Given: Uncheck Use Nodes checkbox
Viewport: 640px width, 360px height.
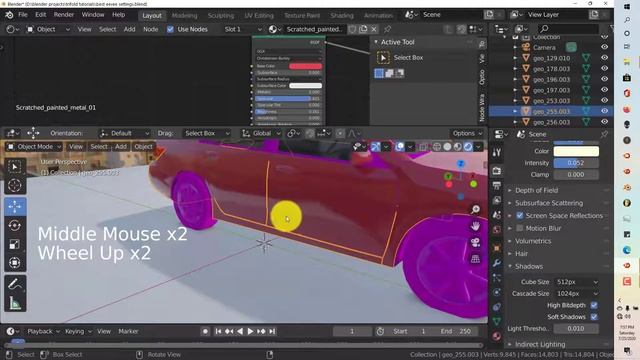Looking at the screenshot, I should point(170,29).
